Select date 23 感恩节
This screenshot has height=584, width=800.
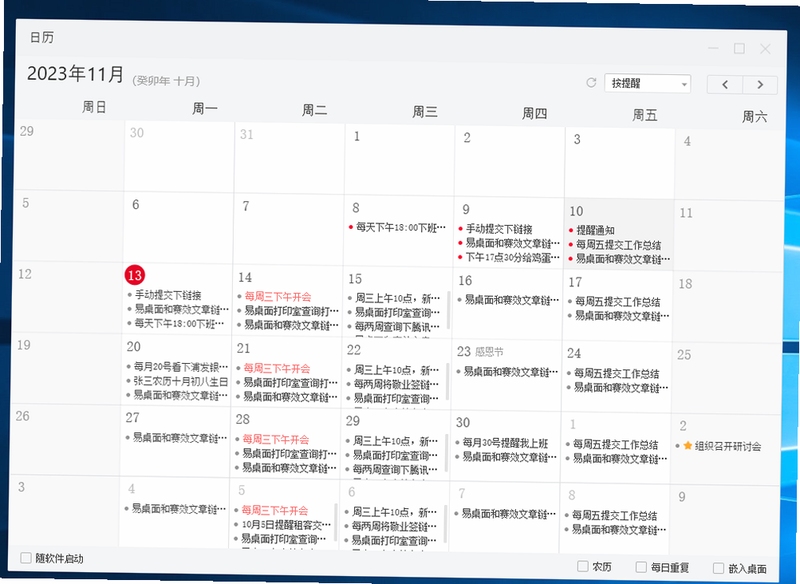480,351
